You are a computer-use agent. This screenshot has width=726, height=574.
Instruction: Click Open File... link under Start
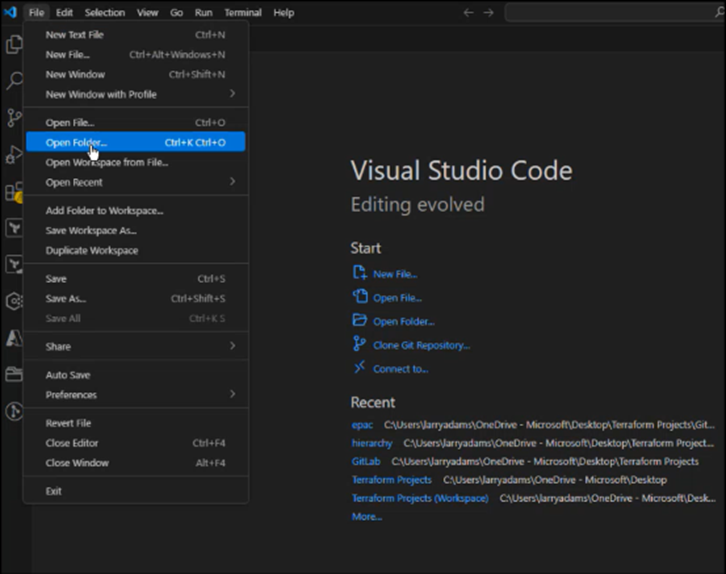(397, 298)
